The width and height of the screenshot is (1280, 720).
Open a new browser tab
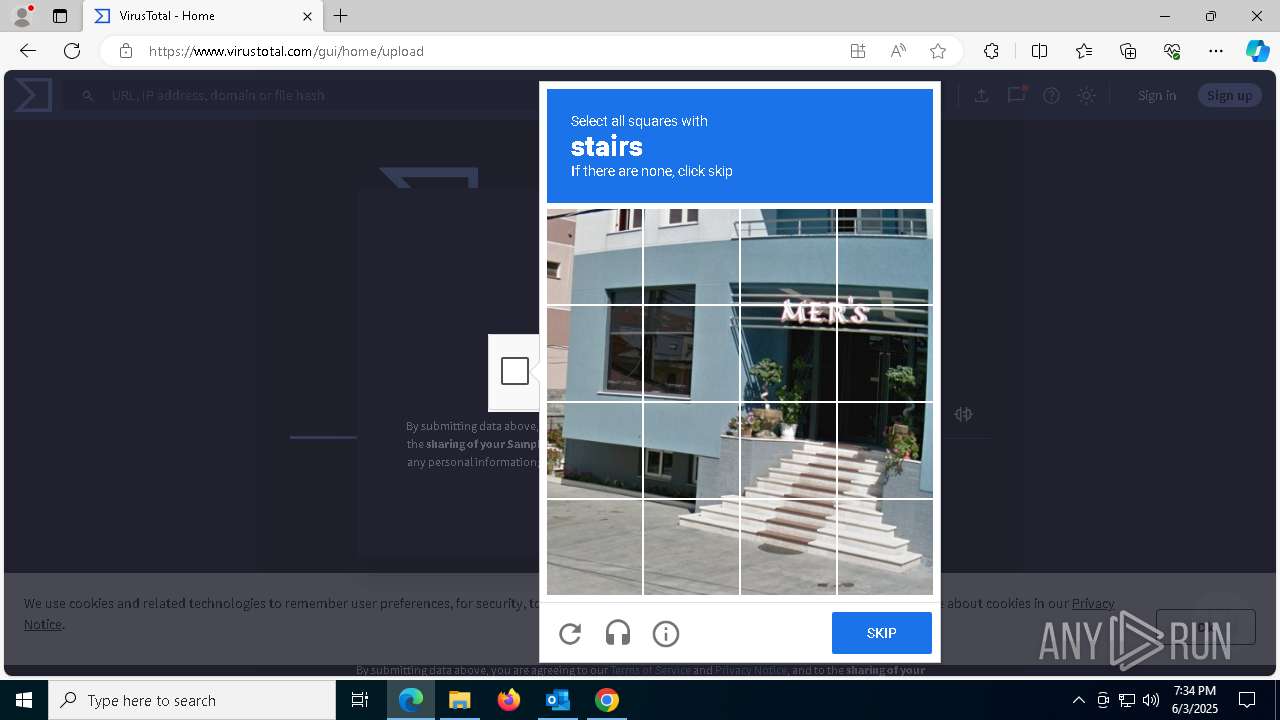pyautogui.click(x=341, y=16)
